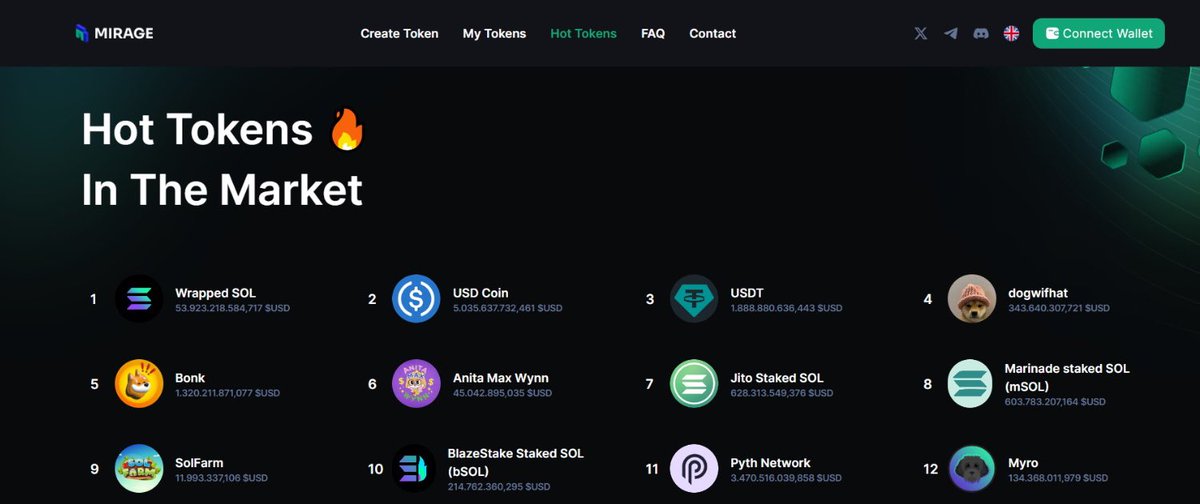Screen dimensions: 1200x504
Task: Open the dogwifhat token name
Action: point(1038,293)
